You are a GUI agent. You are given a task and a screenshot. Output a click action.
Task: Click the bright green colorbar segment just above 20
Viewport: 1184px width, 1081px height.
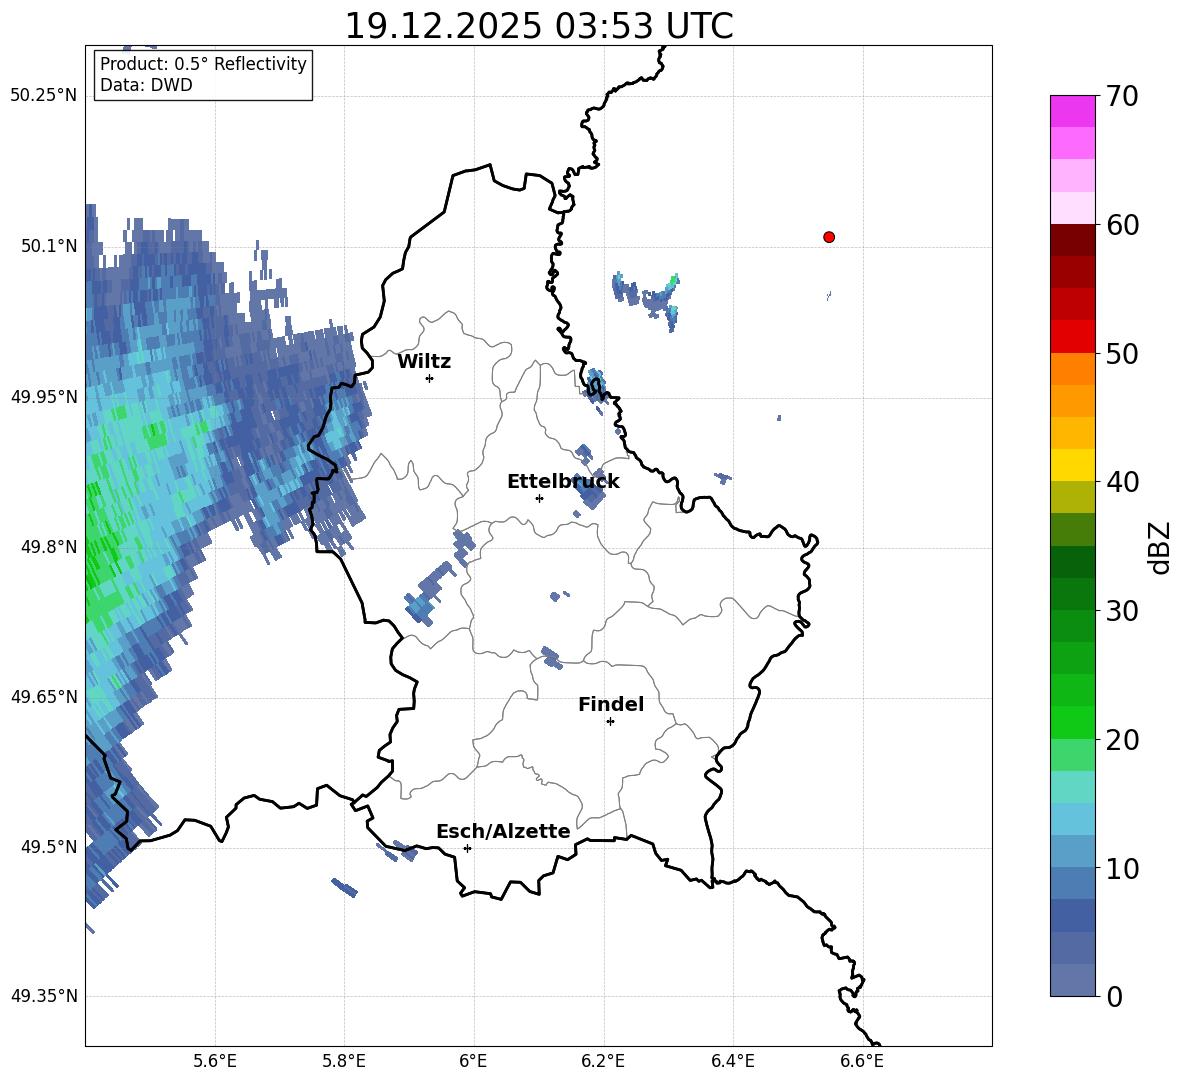pos(1072,722)
